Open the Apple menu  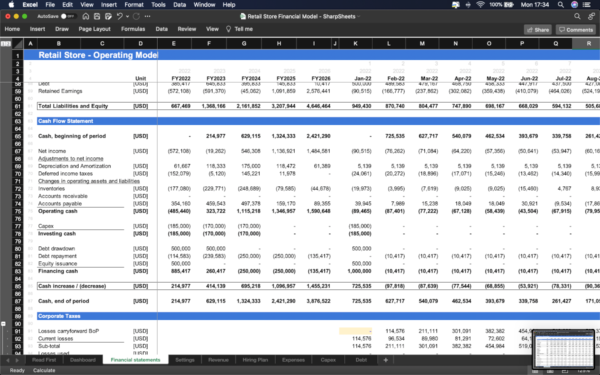[x=11, y=5]
